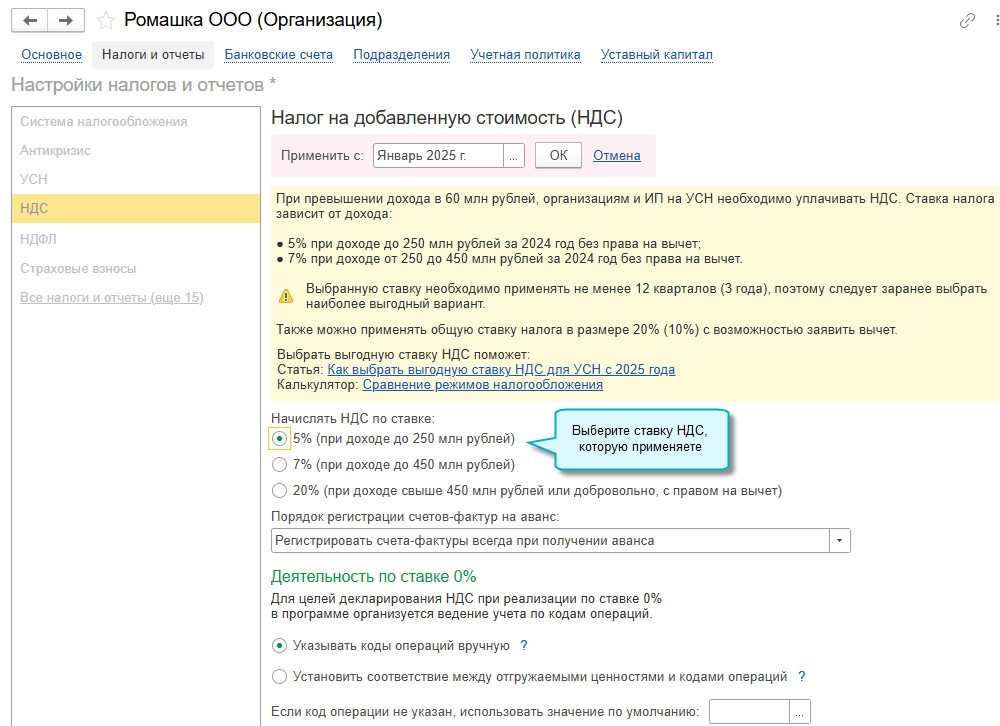Expand 'Все налоги и отчеты (еще 15)'
This screenshot has height=726, width=1000.
point(112,298)
